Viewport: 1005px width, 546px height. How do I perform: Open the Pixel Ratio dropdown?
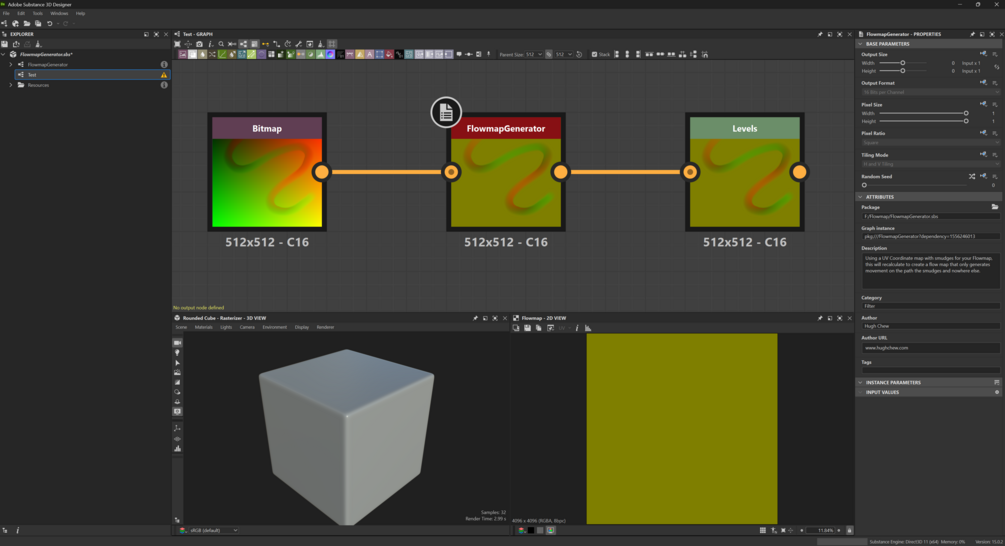(930, 142)
